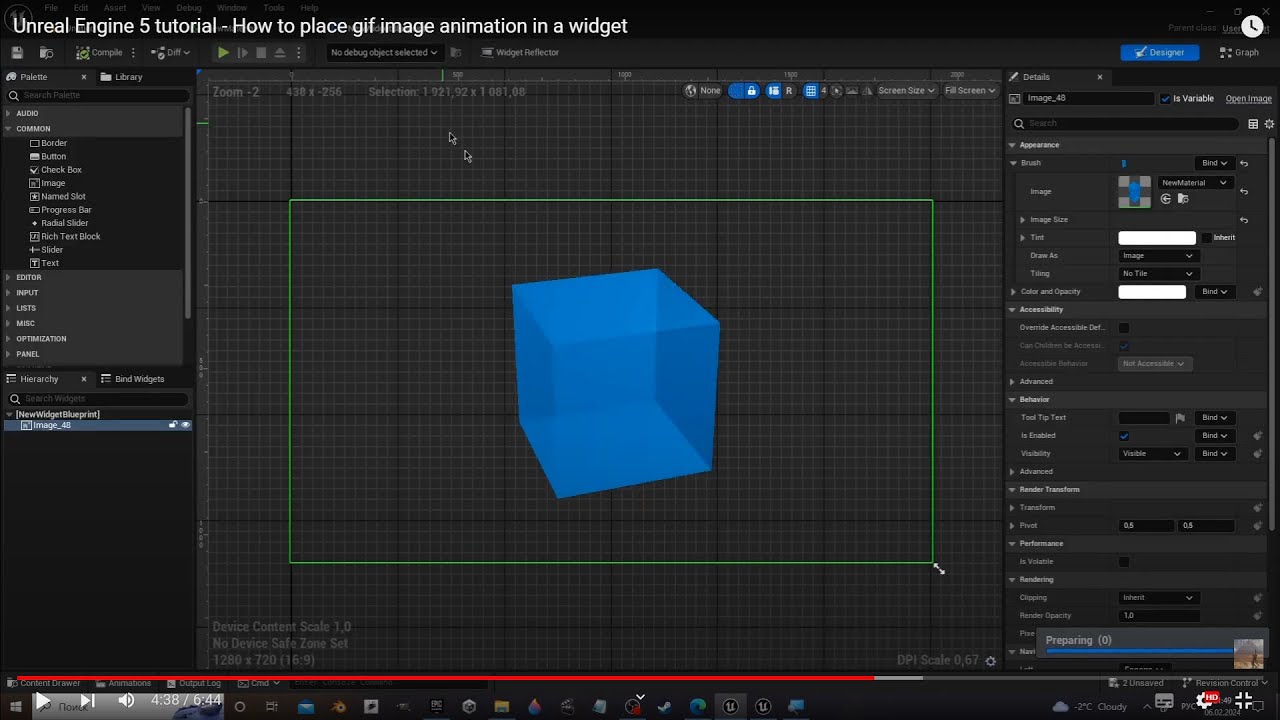This screenshot has width=1280, height=720.
Task: Open the Visibility dropdown set to Visible
Action: click(1152, 454)
